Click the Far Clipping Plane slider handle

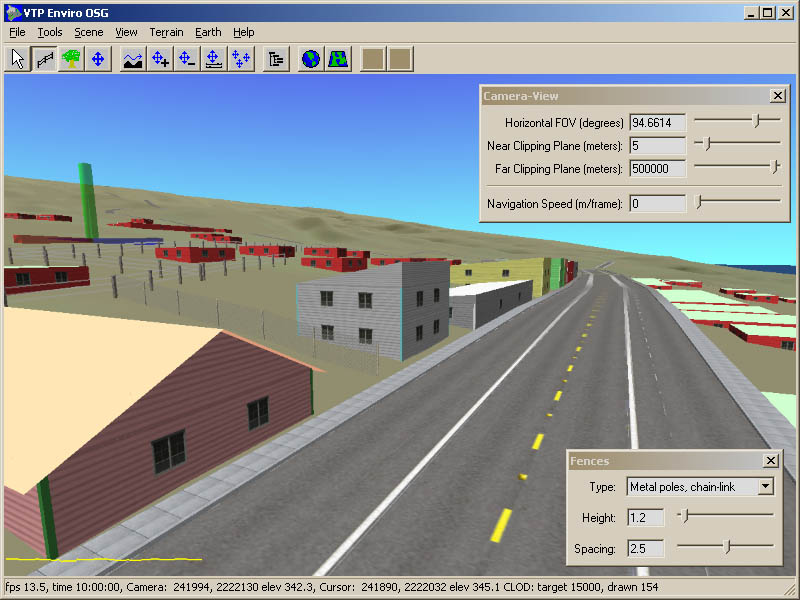click(775, 166)
